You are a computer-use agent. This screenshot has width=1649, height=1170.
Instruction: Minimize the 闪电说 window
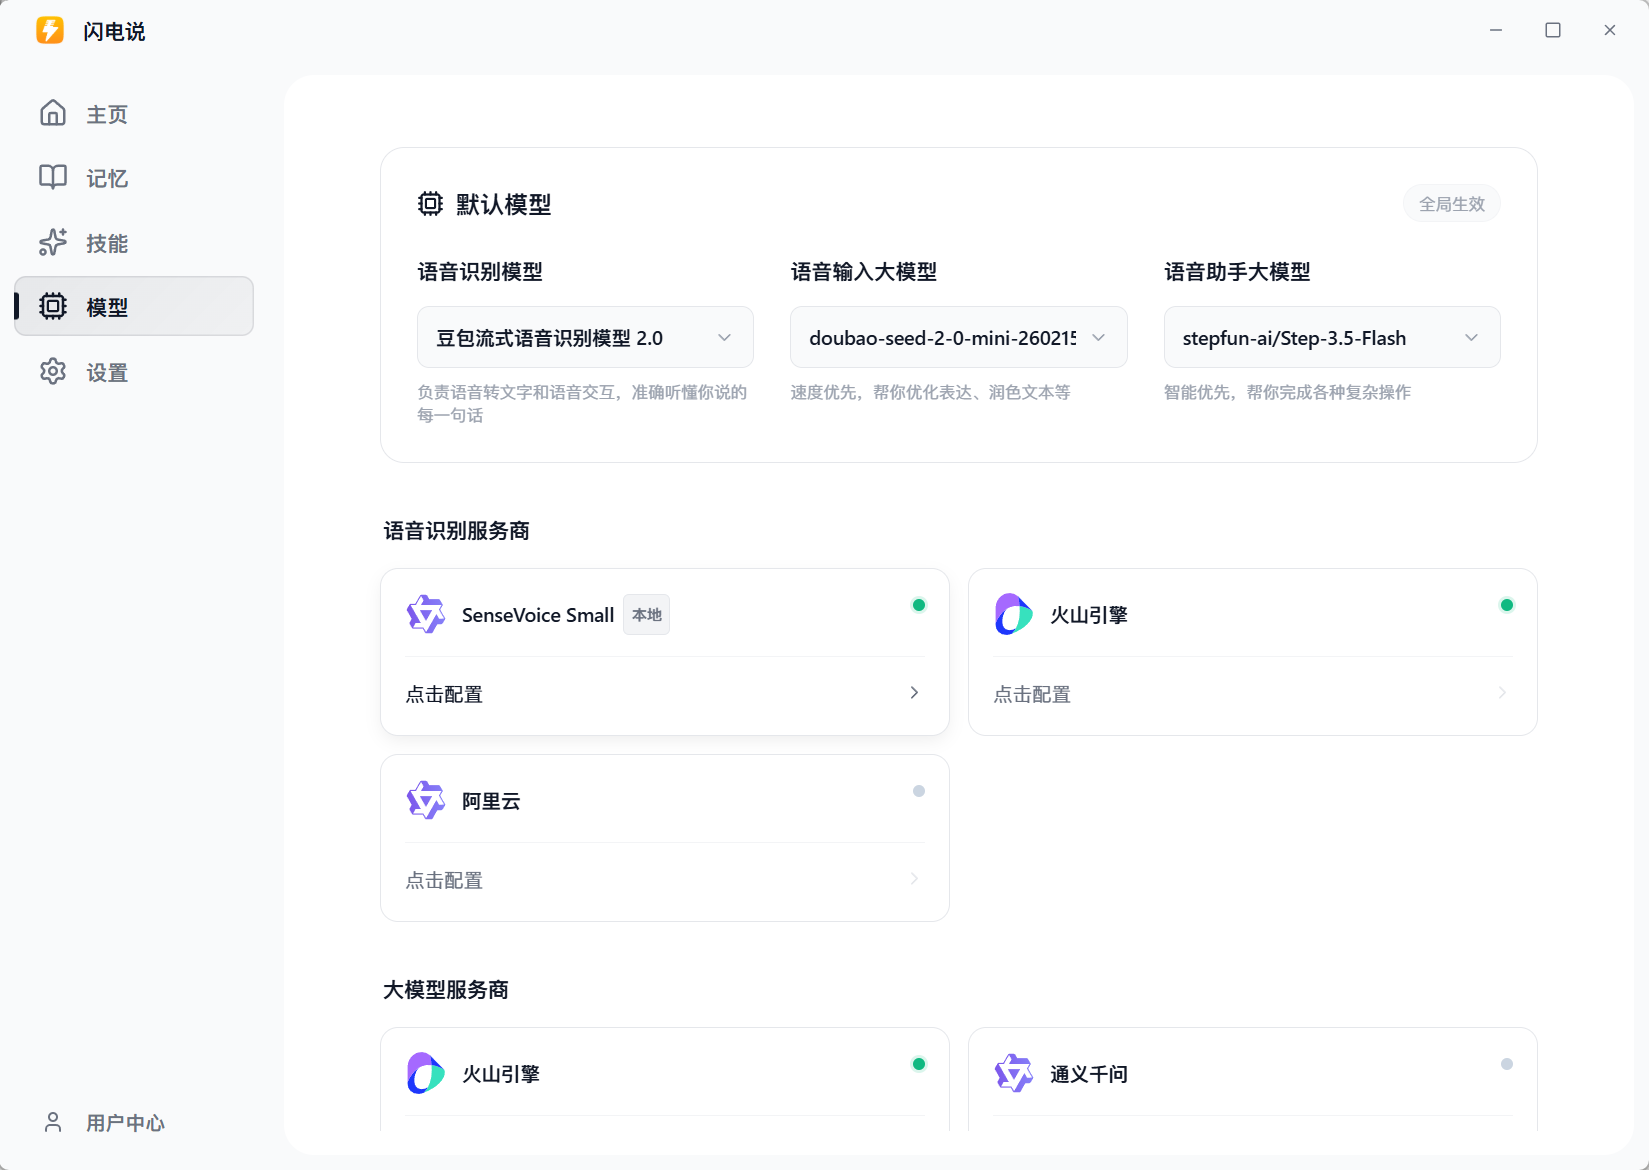point(1496,30)
